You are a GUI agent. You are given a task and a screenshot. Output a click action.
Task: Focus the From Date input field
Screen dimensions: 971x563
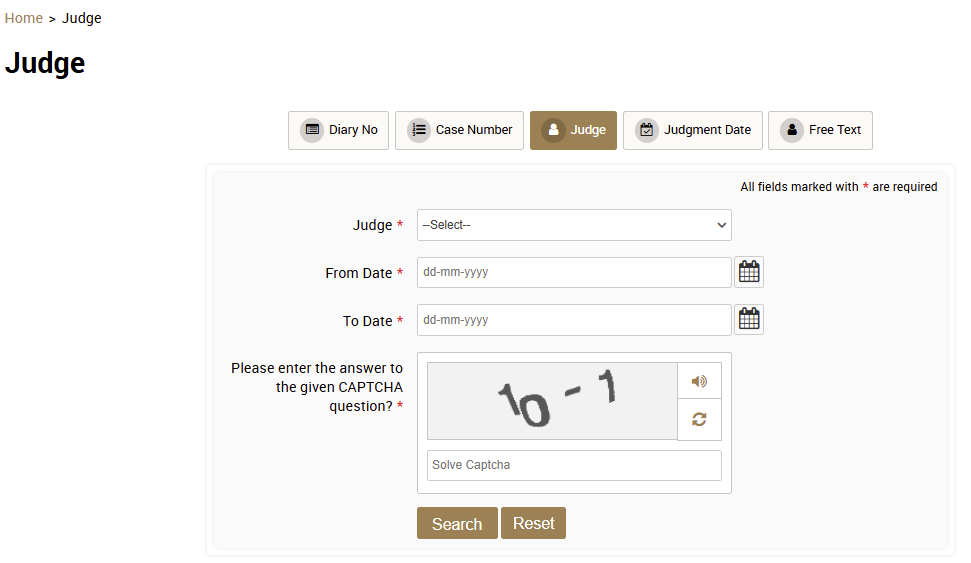pos(574,273)
